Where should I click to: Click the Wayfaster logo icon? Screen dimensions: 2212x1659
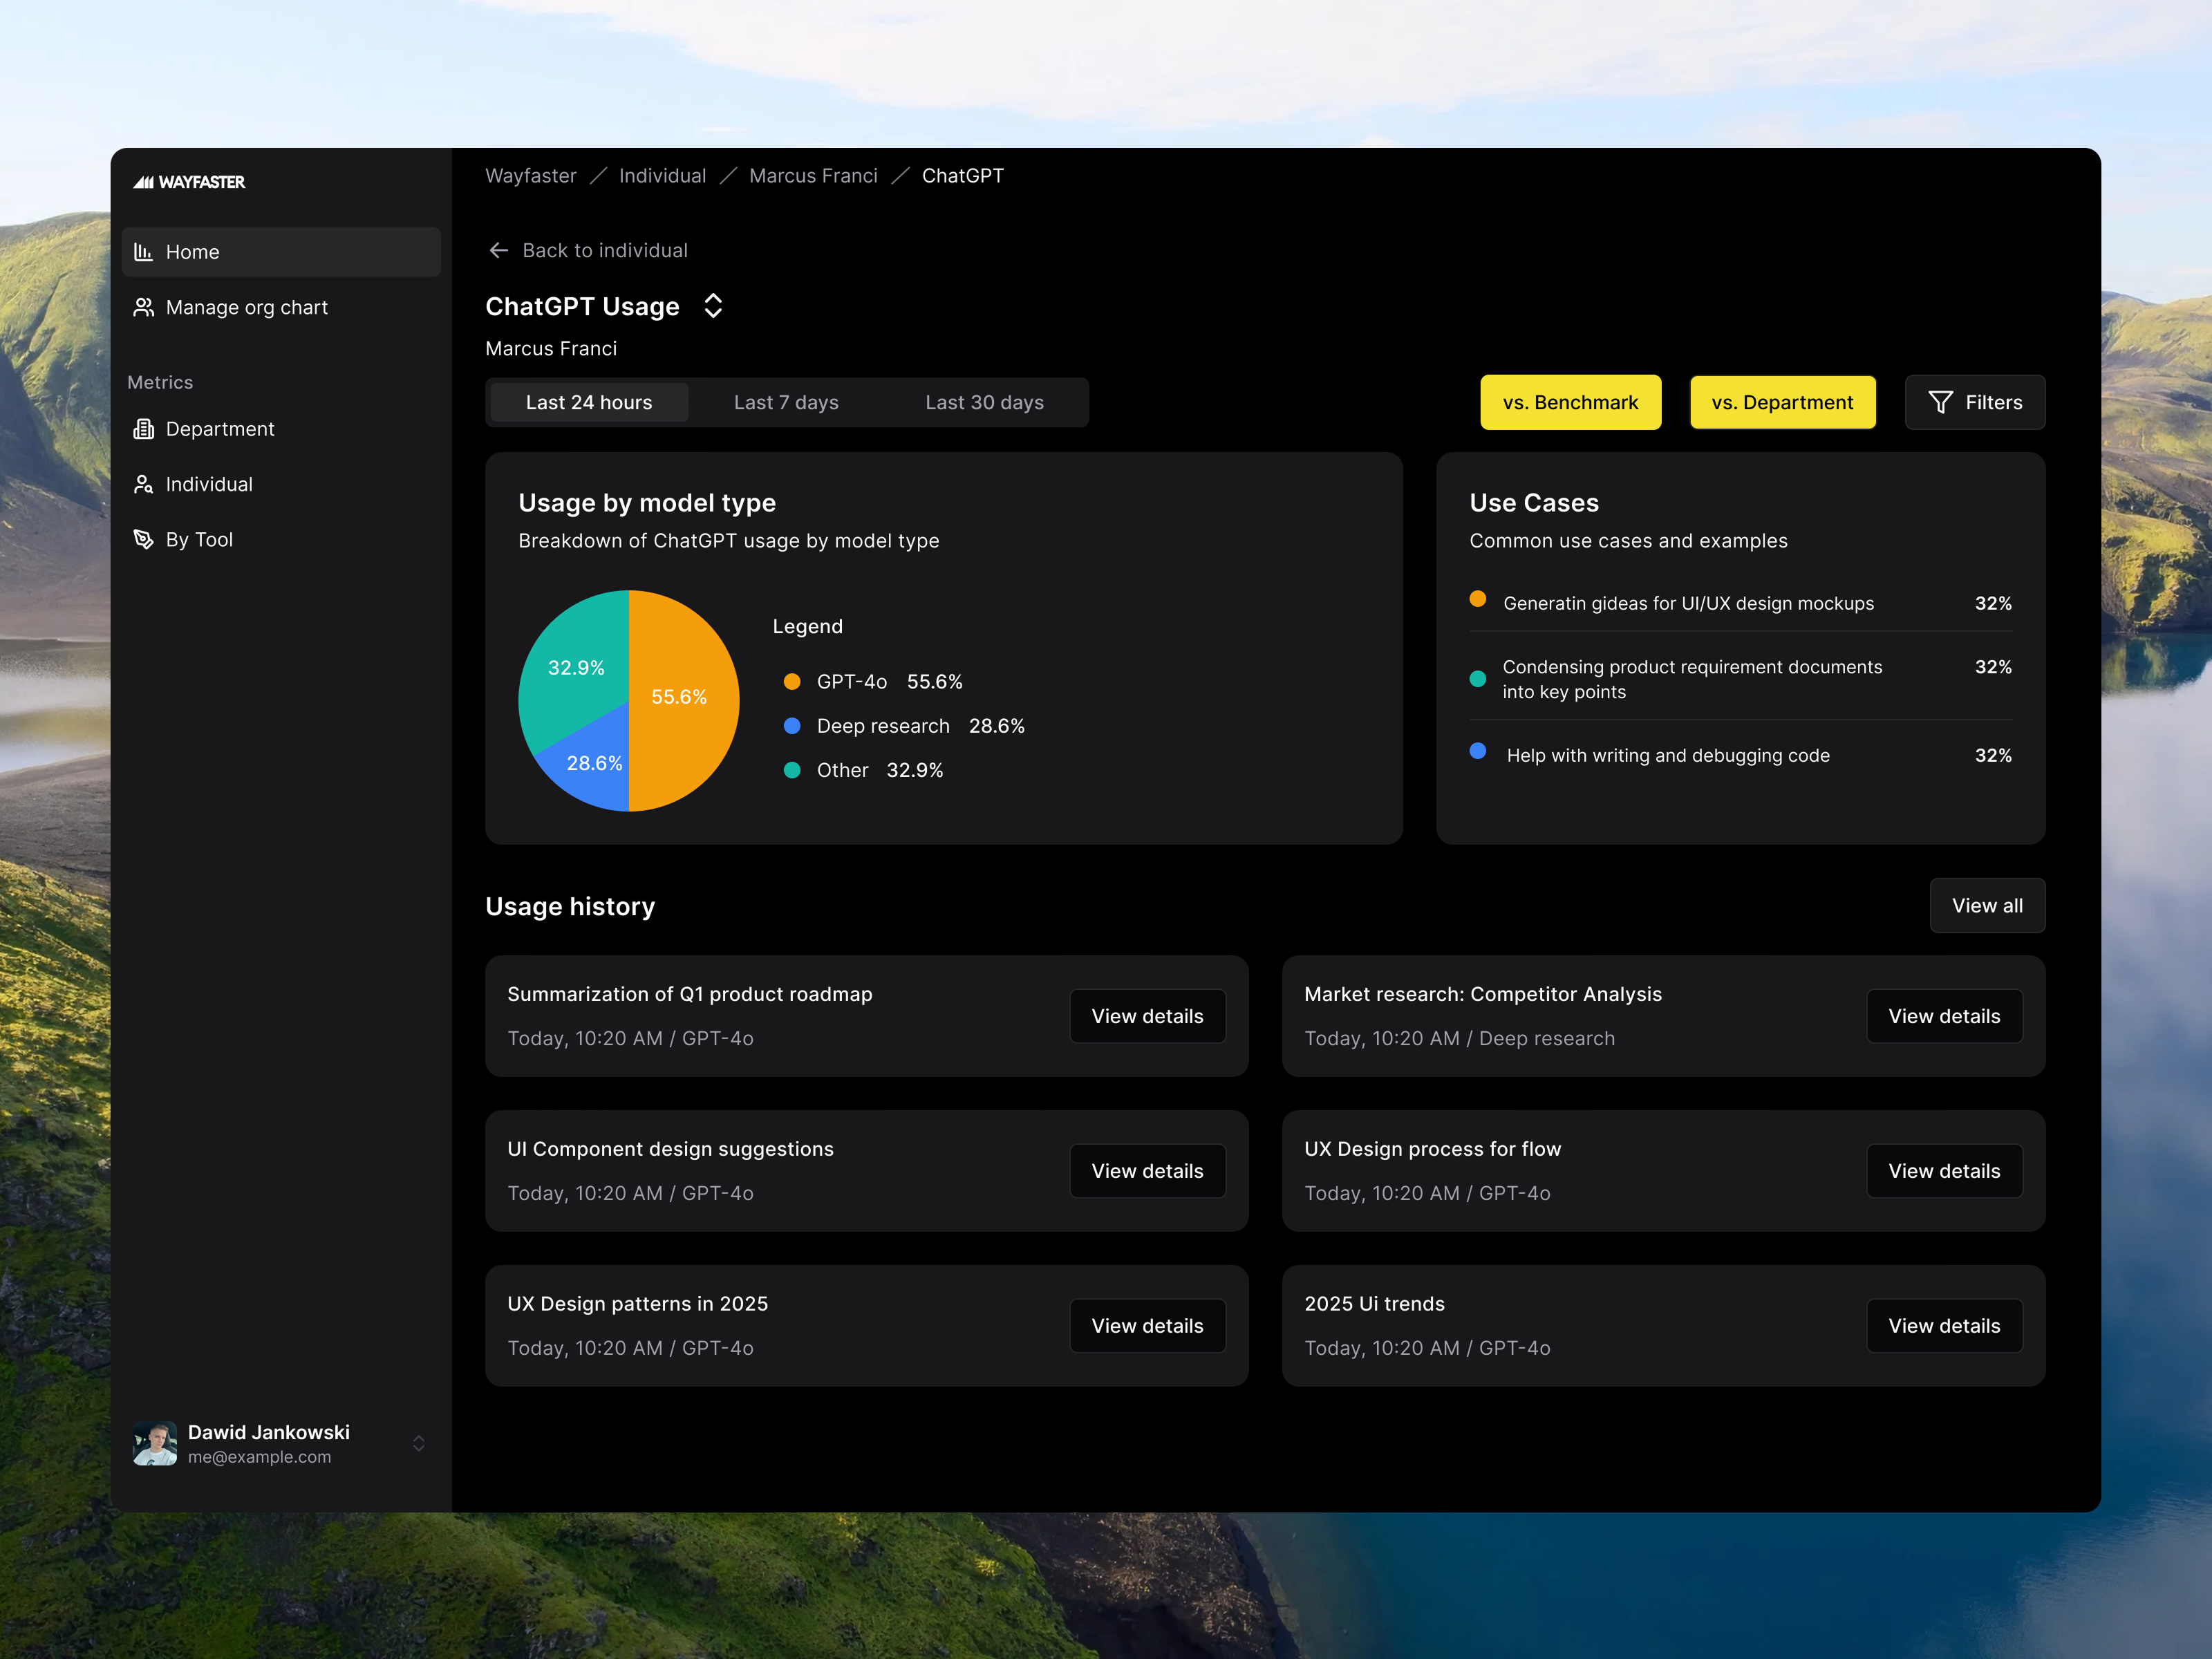[144, 182]
